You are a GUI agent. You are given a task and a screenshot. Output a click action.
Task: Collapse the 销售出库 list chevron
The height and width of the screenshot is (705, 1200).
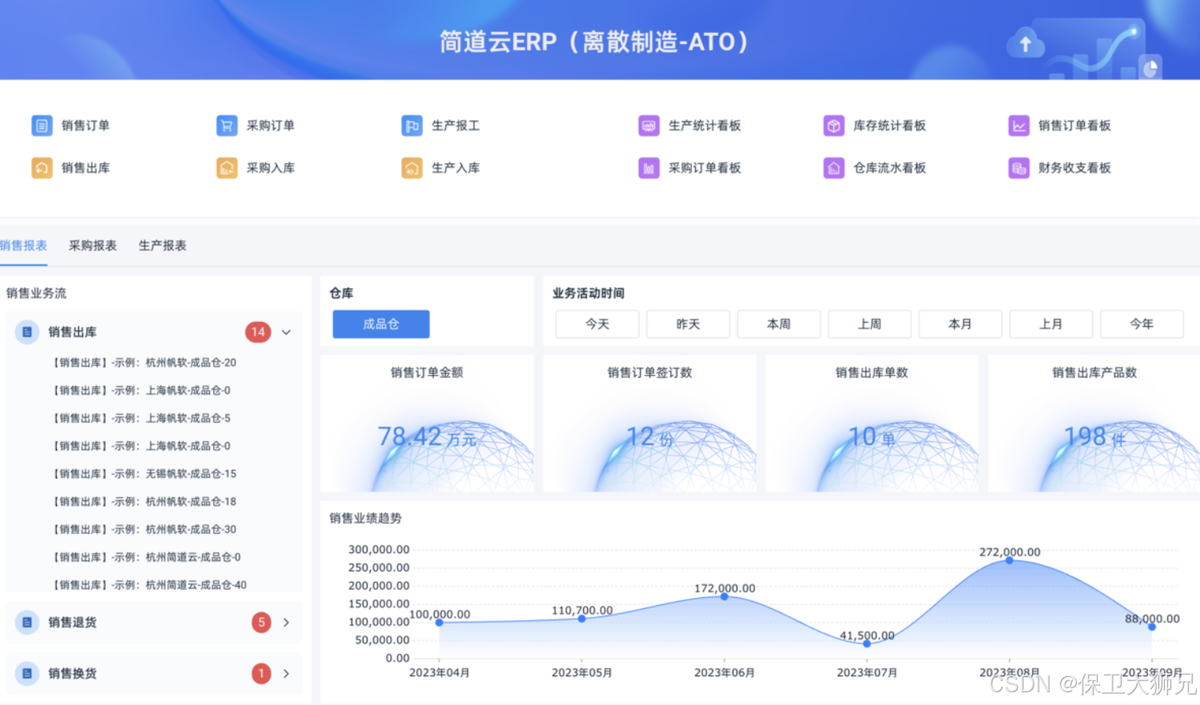(286, 332)
